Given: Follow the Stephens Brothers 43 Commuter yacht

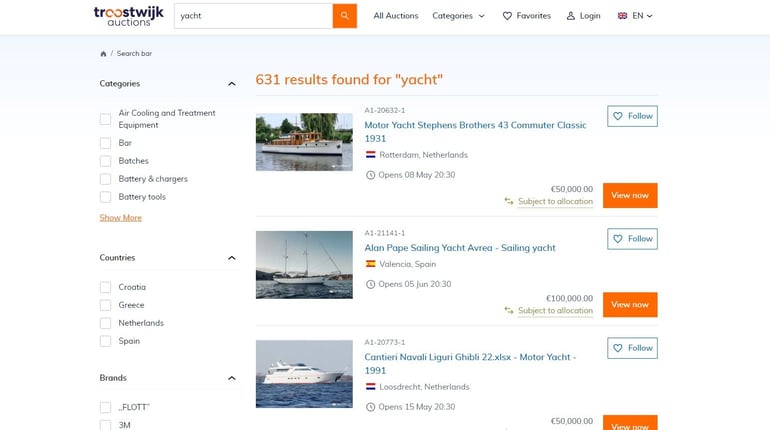Looking at the screenshot, I should click(x=632, y=116).
